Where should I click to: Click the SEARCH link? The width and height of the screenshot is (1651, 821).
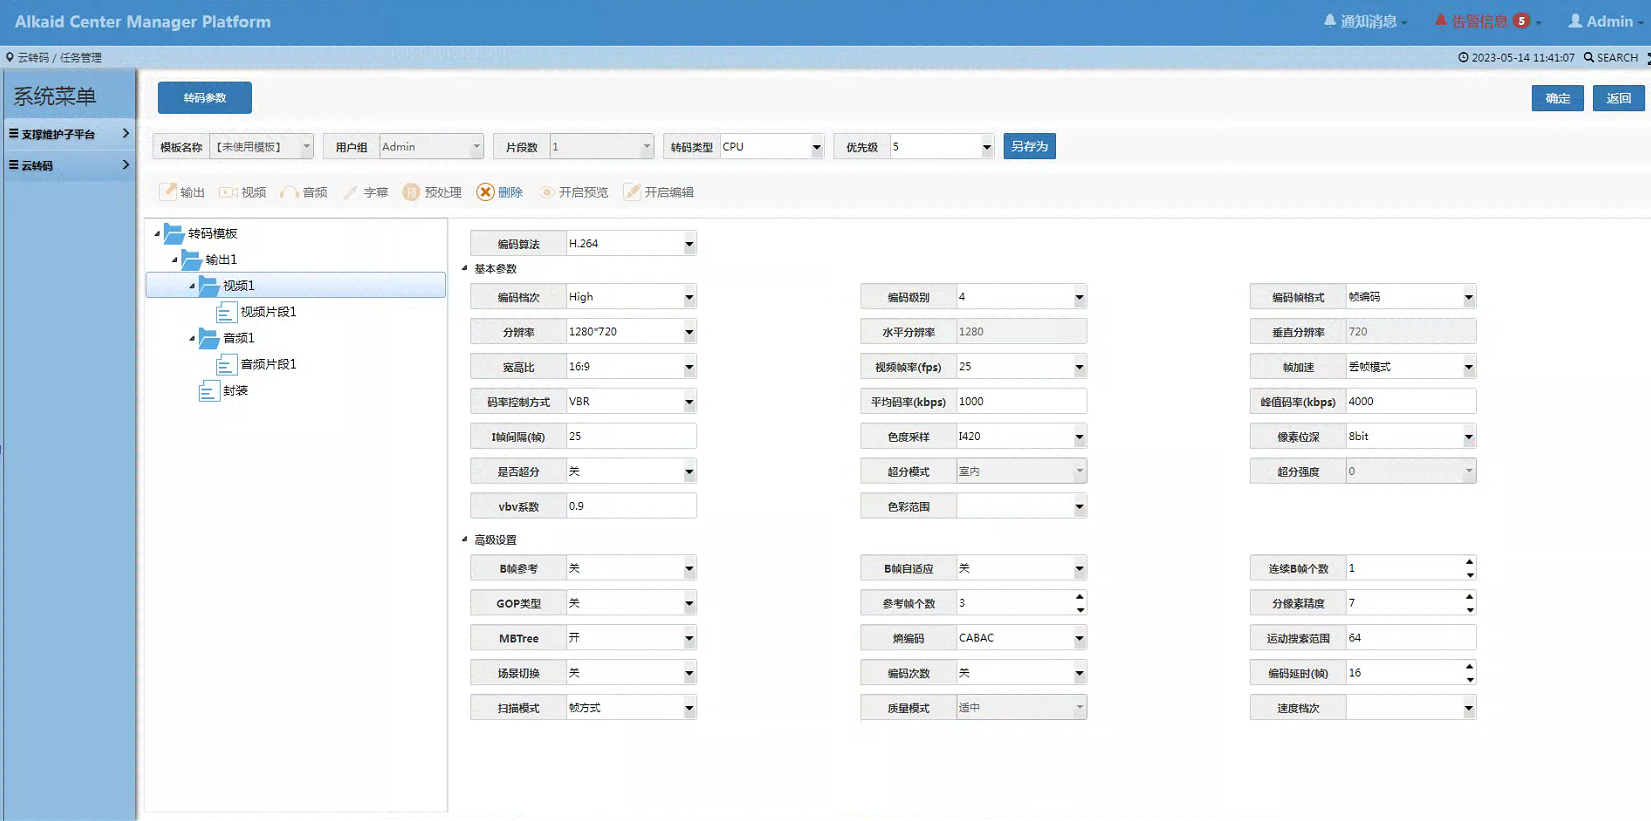[x=1611, y=57]
